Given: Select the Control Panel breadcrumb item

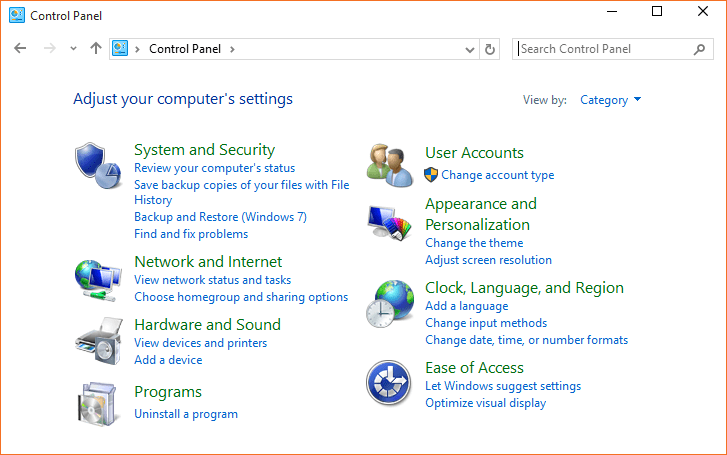Looking at the screenshot, I should 186,49.
